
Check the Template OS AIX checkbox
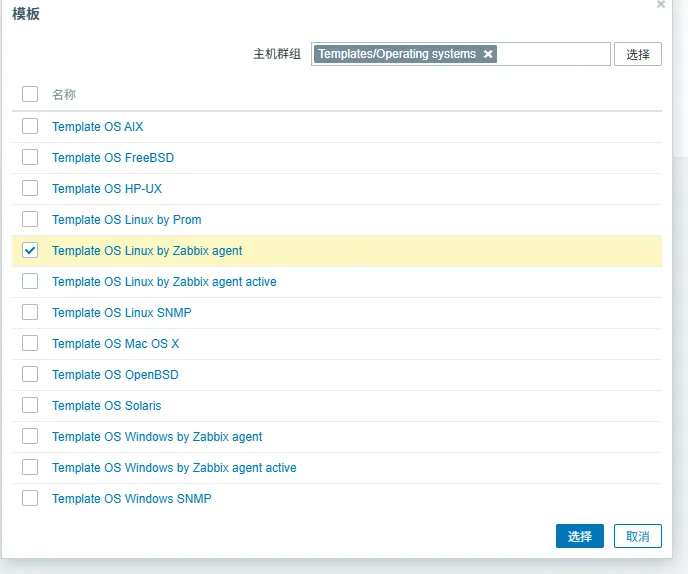pos(30,126)
